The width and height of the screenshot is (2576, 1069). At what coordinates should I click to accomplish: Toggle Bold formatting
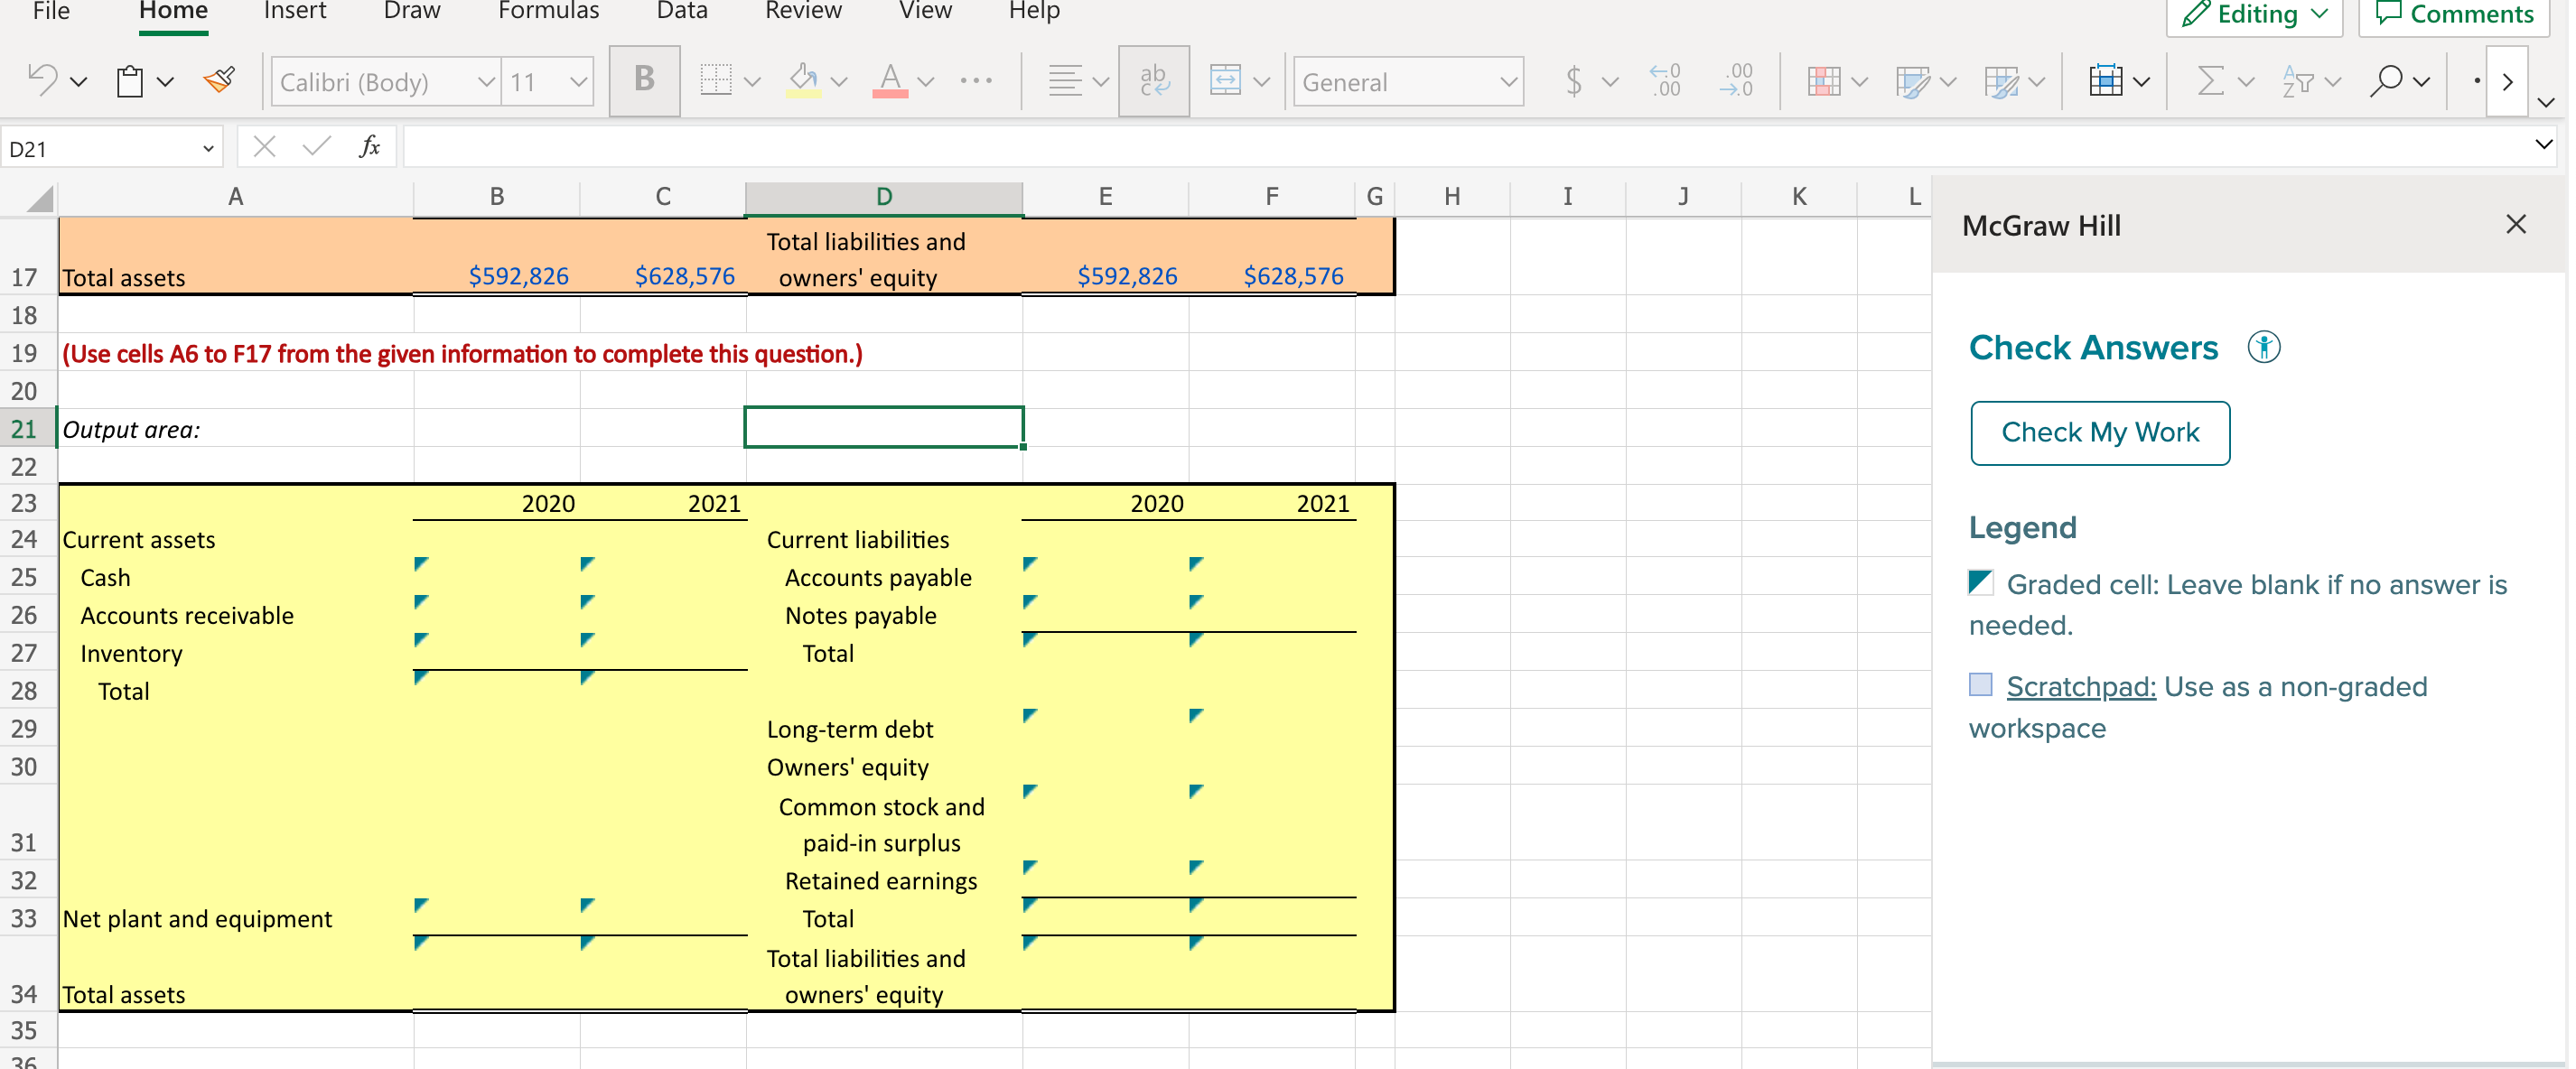tap(644, 80)
